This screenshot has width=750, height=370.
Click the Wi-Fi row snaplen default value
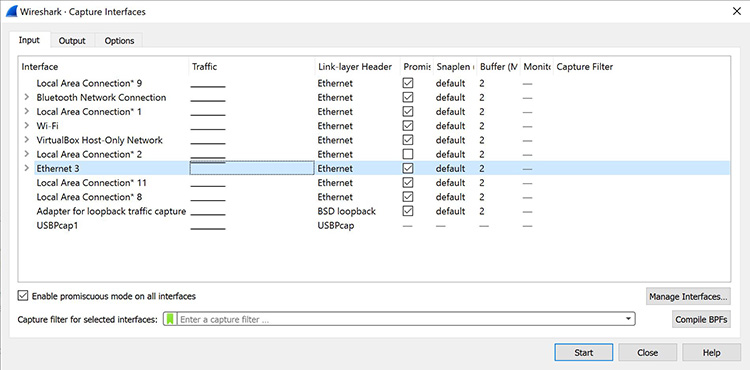coord(450,126)
